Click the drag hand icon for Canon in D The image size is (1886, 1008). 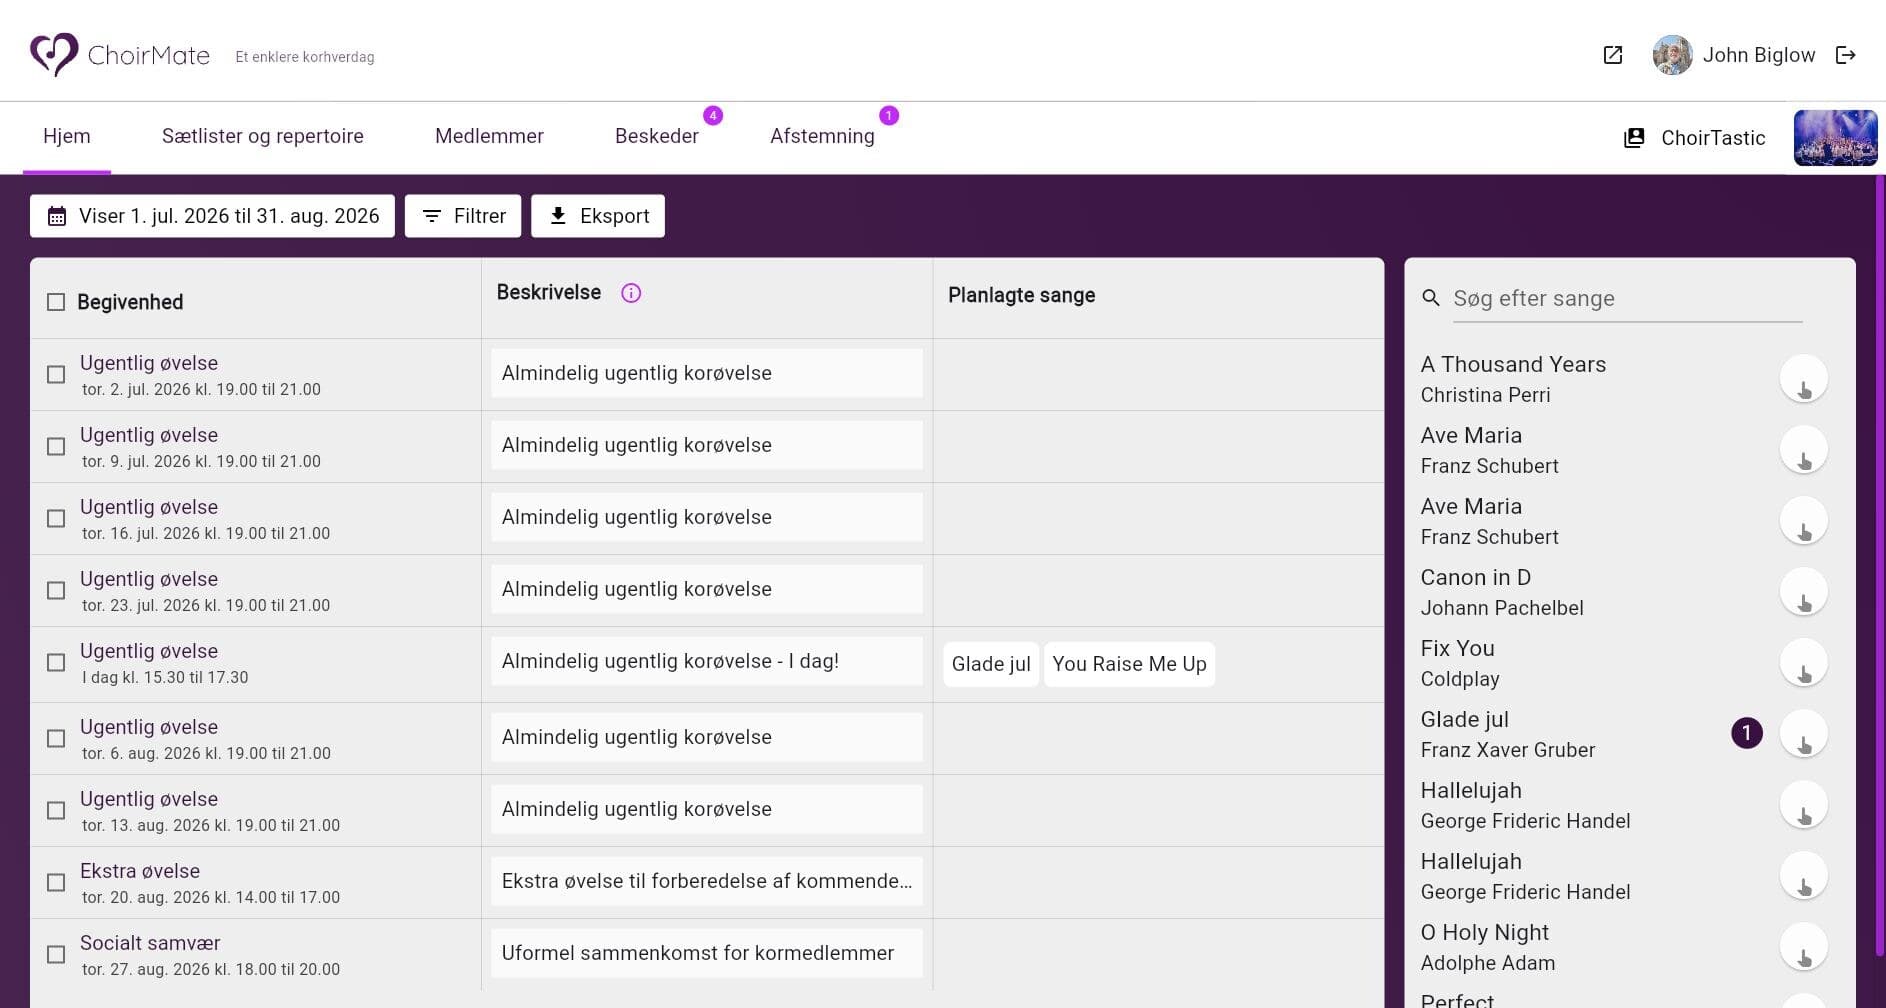(1804, 592)
